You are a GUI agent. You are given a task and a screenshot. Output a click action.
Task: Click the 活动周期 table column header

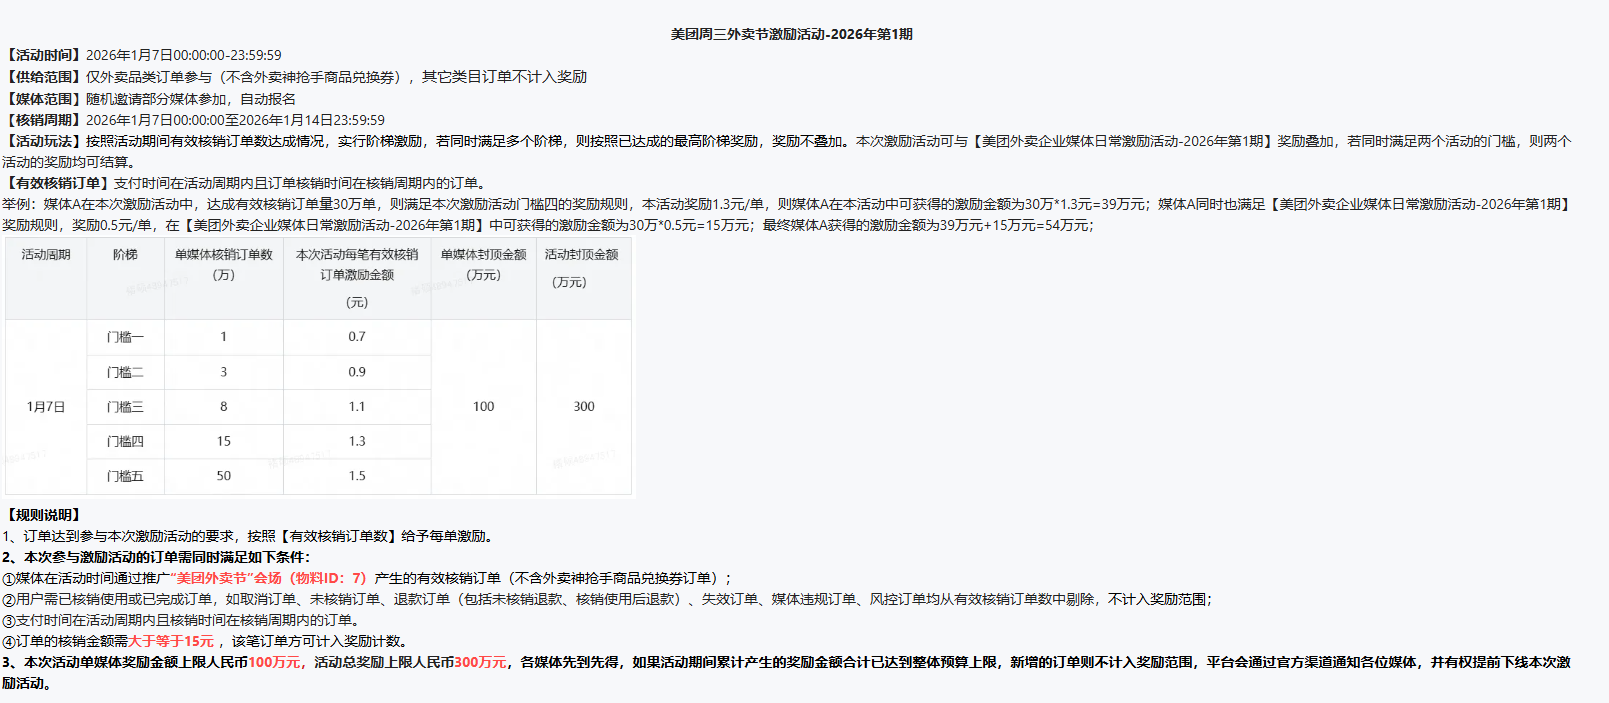(46, 255)
